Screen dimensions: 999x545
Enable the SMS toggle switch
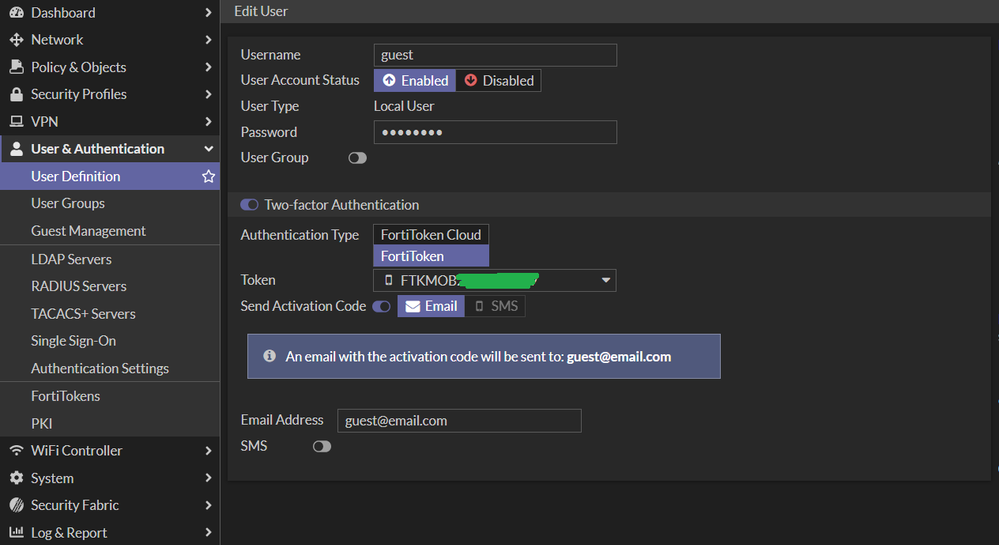pyautogui.click(x=321, y=446)
